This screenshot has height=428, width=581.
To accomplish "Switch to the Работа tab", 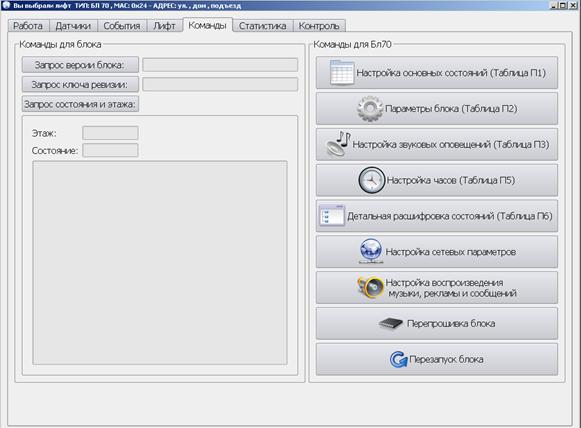I will pos(27,26).
